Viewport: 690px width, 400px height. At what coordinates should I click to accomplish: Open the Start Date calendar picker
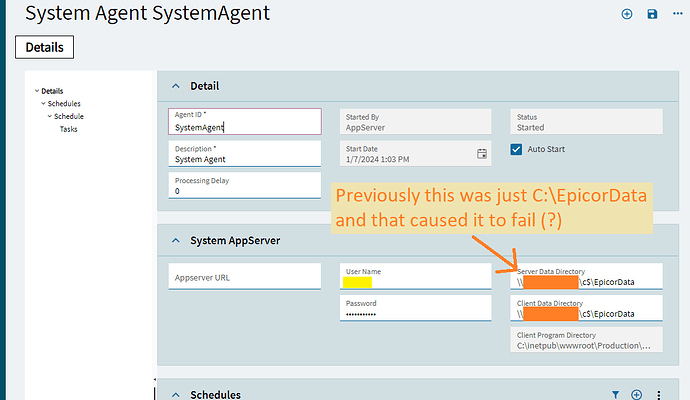[x=482, y=154]
